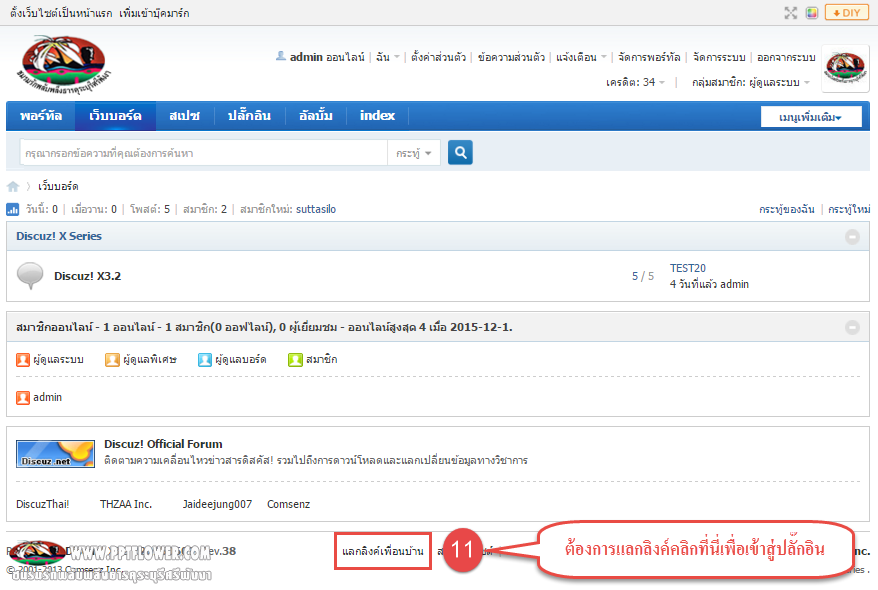The height and width of the screenshot is (590, 878).
Task: Open the index tab
Action: [377, 116]
